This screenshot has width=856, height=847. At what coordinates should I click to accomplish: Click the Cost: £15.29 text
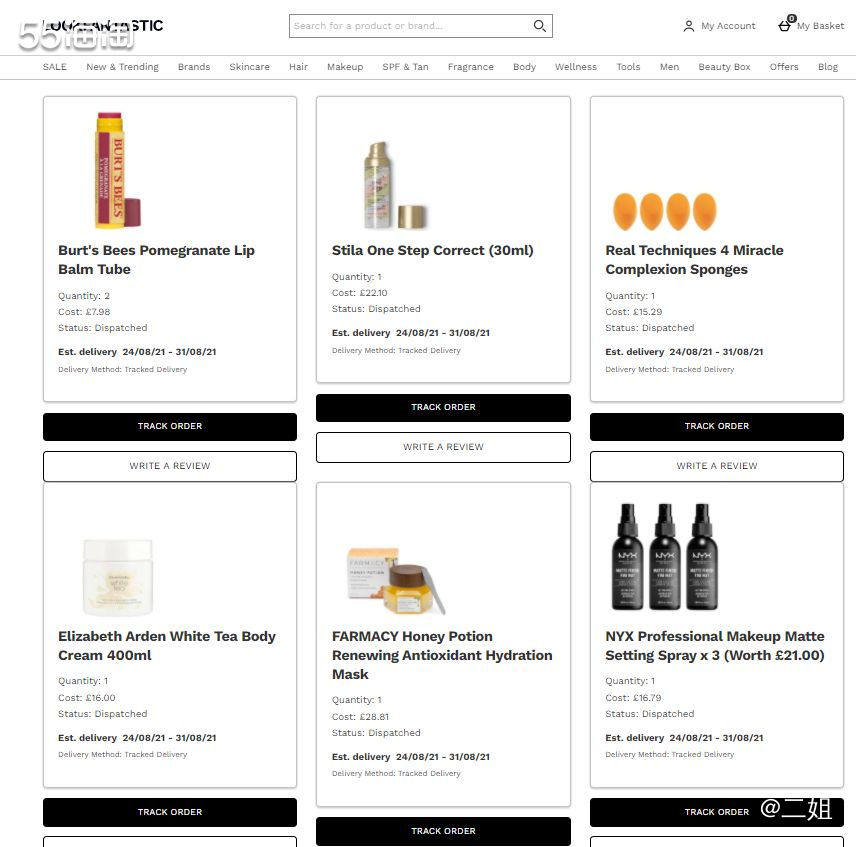(633, 312)
